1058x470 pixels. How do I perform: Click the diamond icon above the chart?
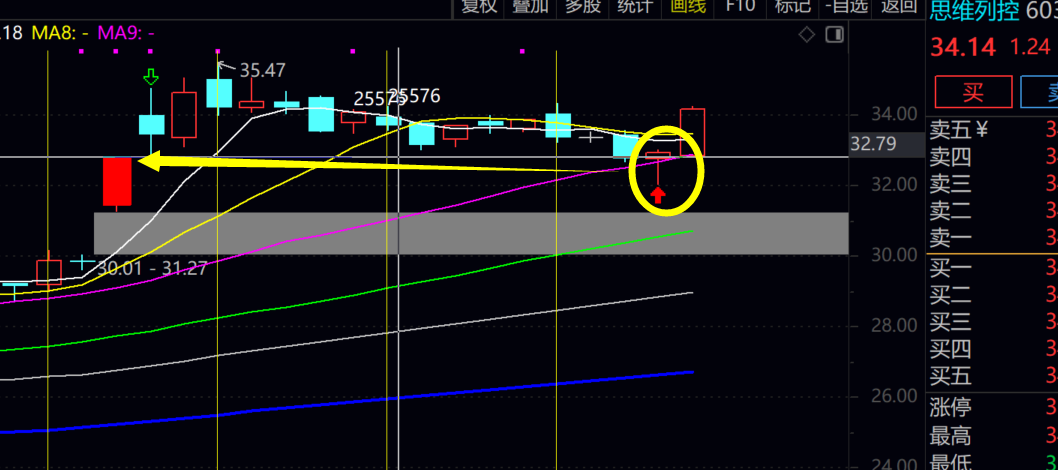[x=807, y=35]
